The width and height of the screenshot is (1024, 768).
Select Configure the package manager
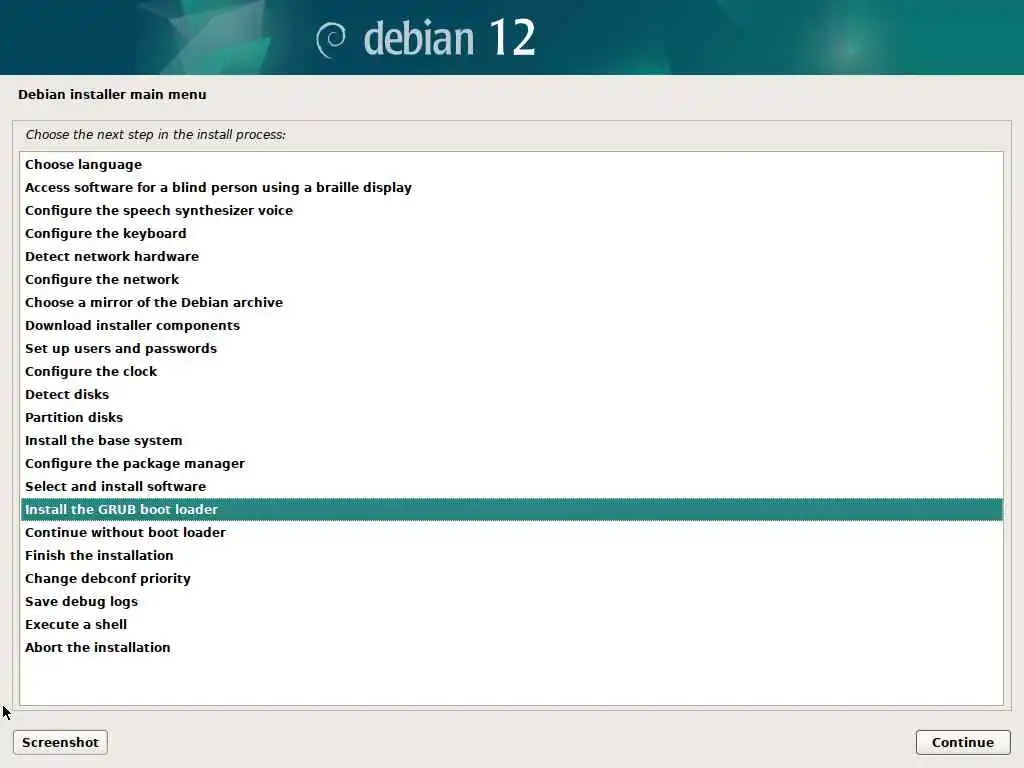511,463
